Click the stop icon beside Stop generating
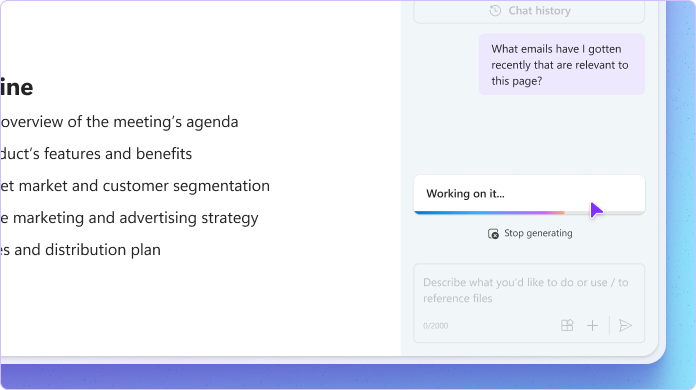Viewport: 696px width, 390px height. point(493,234)
